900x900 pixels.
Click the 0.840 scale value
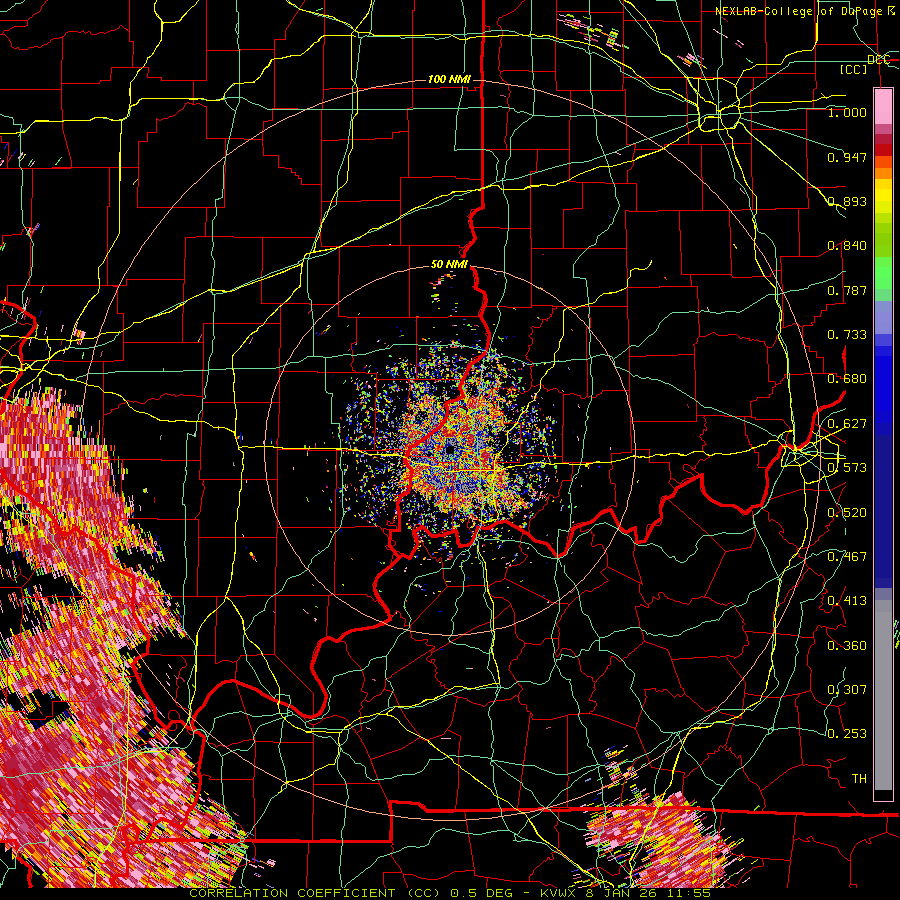coord(847,246)
